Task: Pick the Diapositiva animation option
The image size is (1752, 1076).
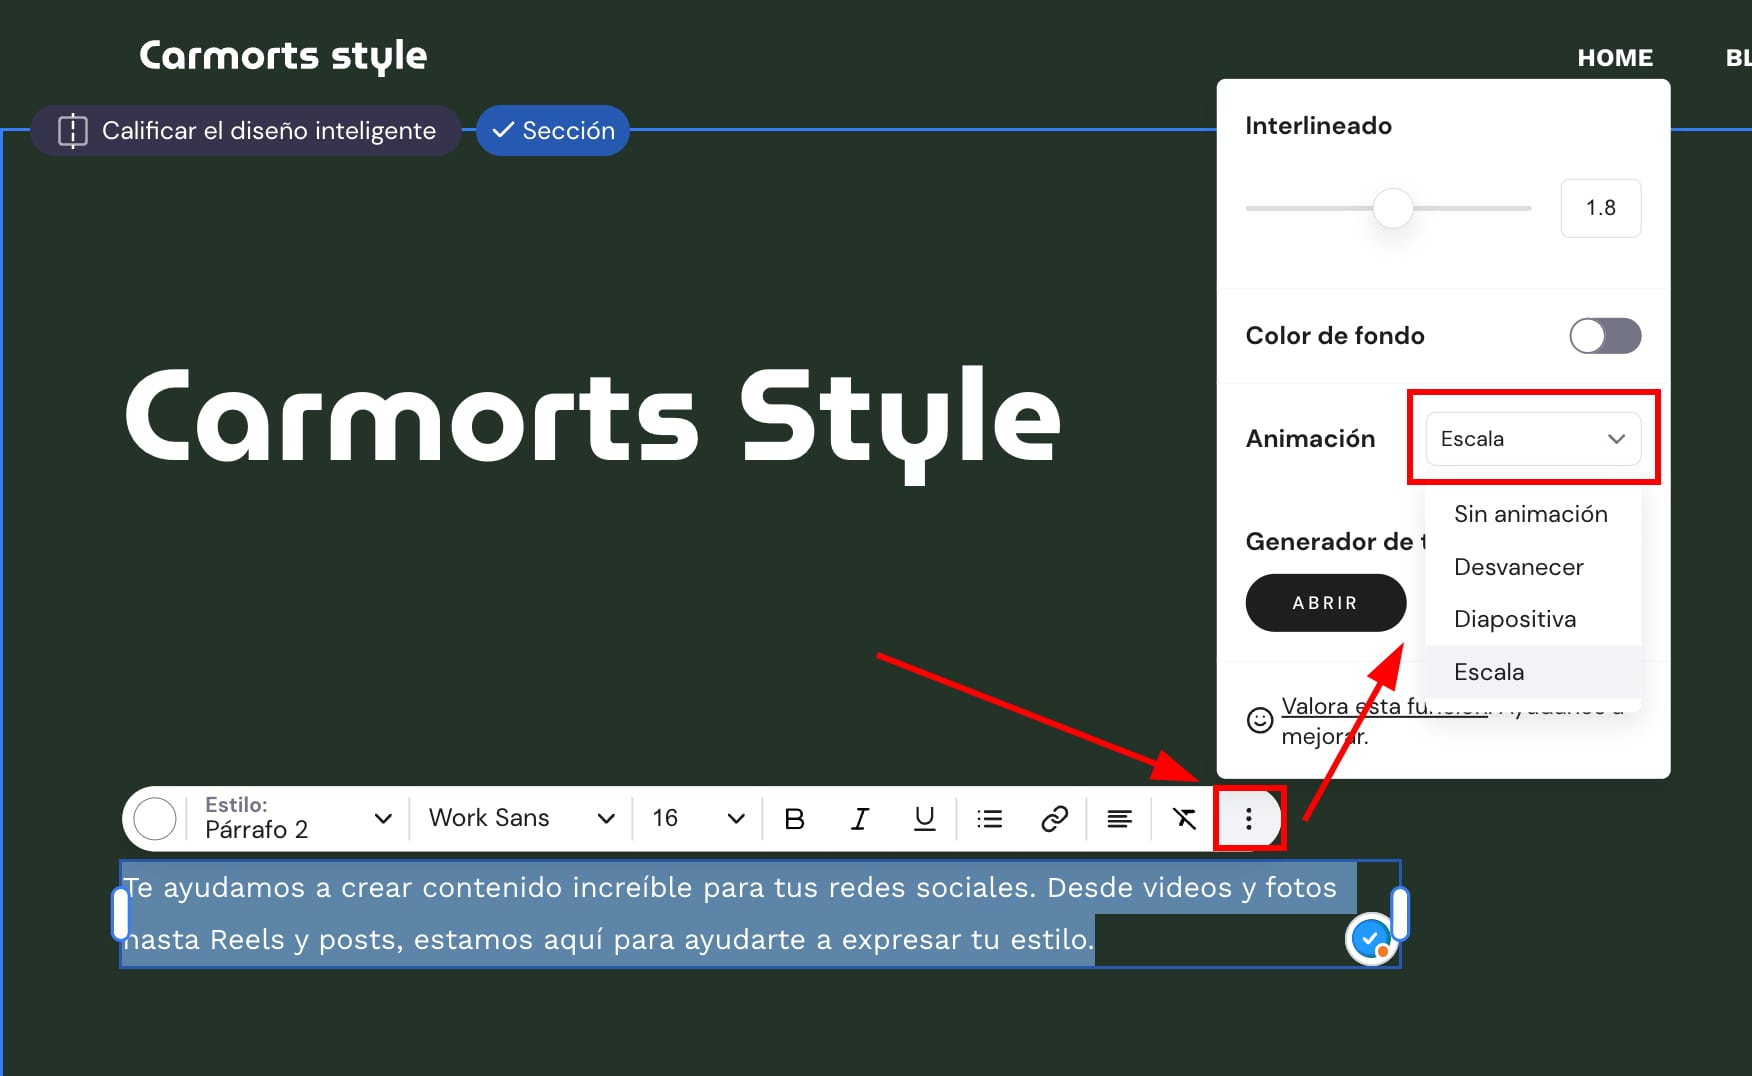Action: tap(1514, 619)
